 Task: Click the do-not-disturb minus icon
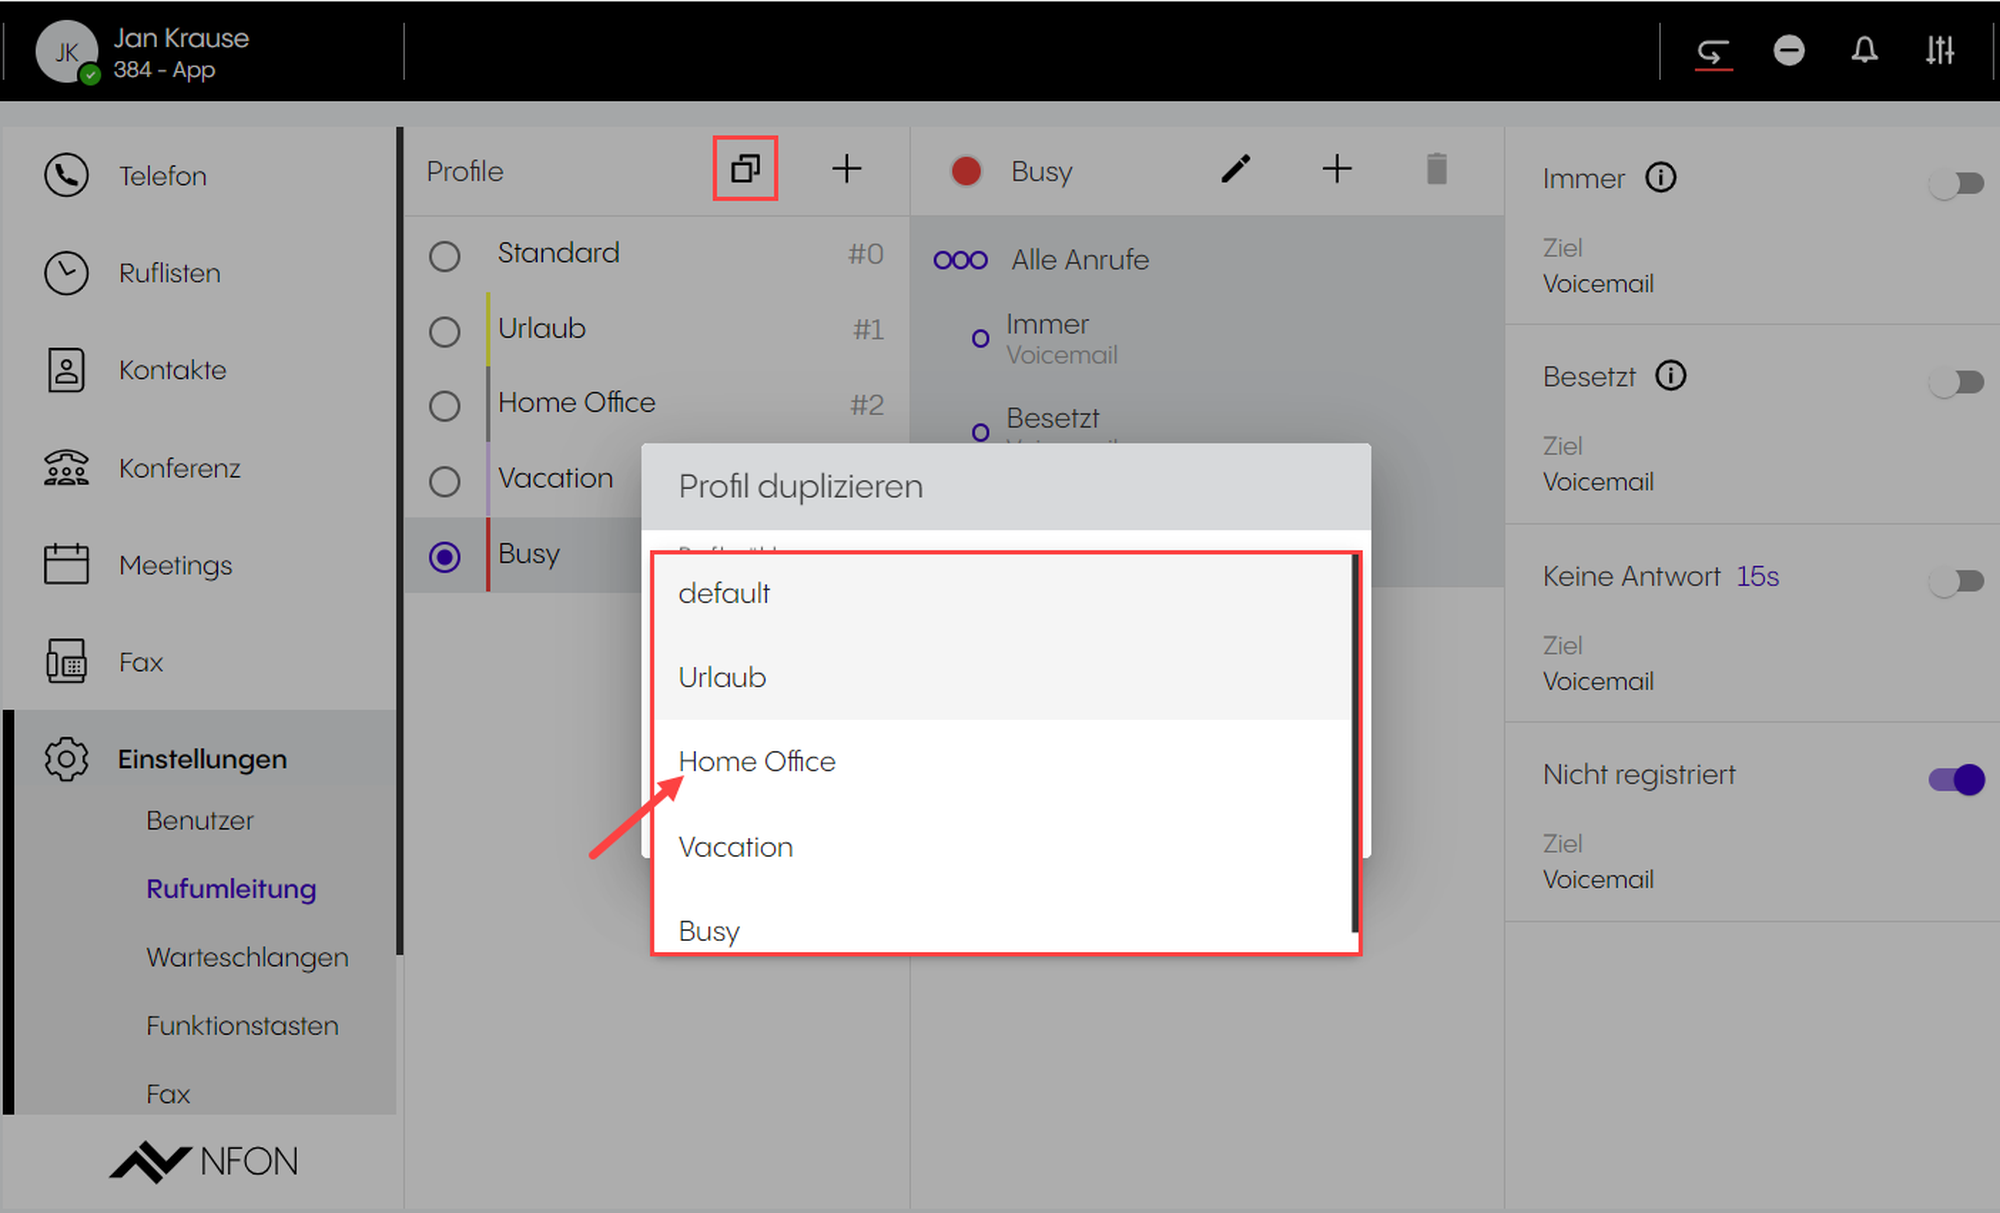coord(1788,50)
